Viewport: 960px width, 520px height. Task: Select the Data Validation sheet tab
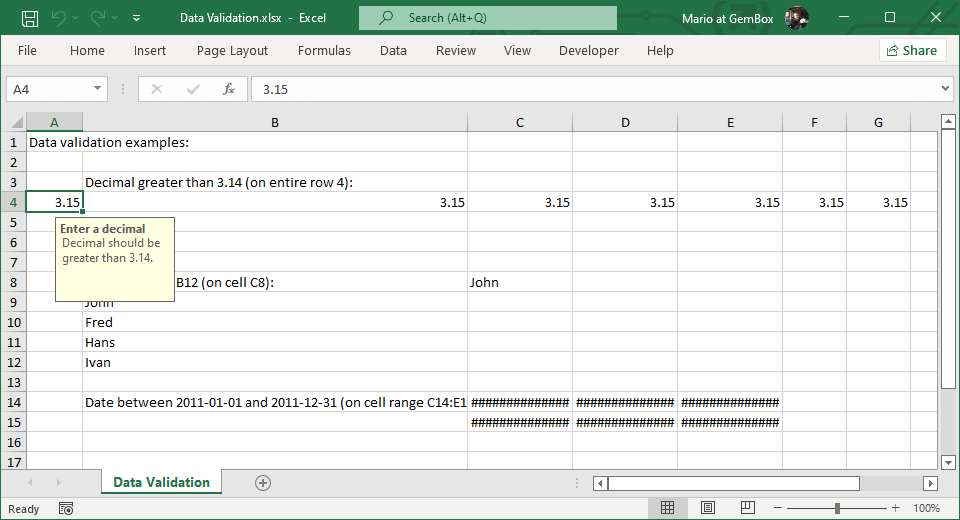click(x=161, y=483)
